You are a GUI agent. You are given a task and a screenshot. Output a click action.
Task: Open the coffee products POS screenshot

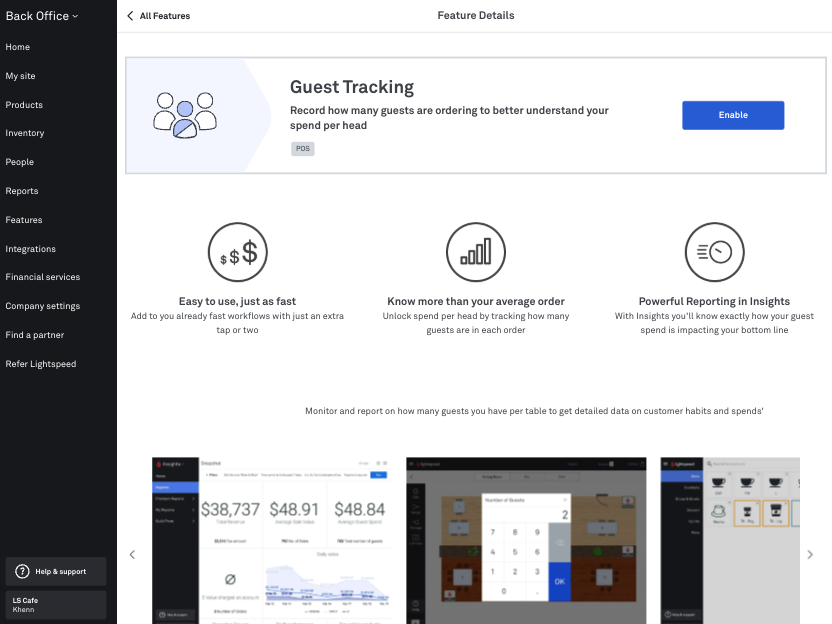tap(730, 541)
